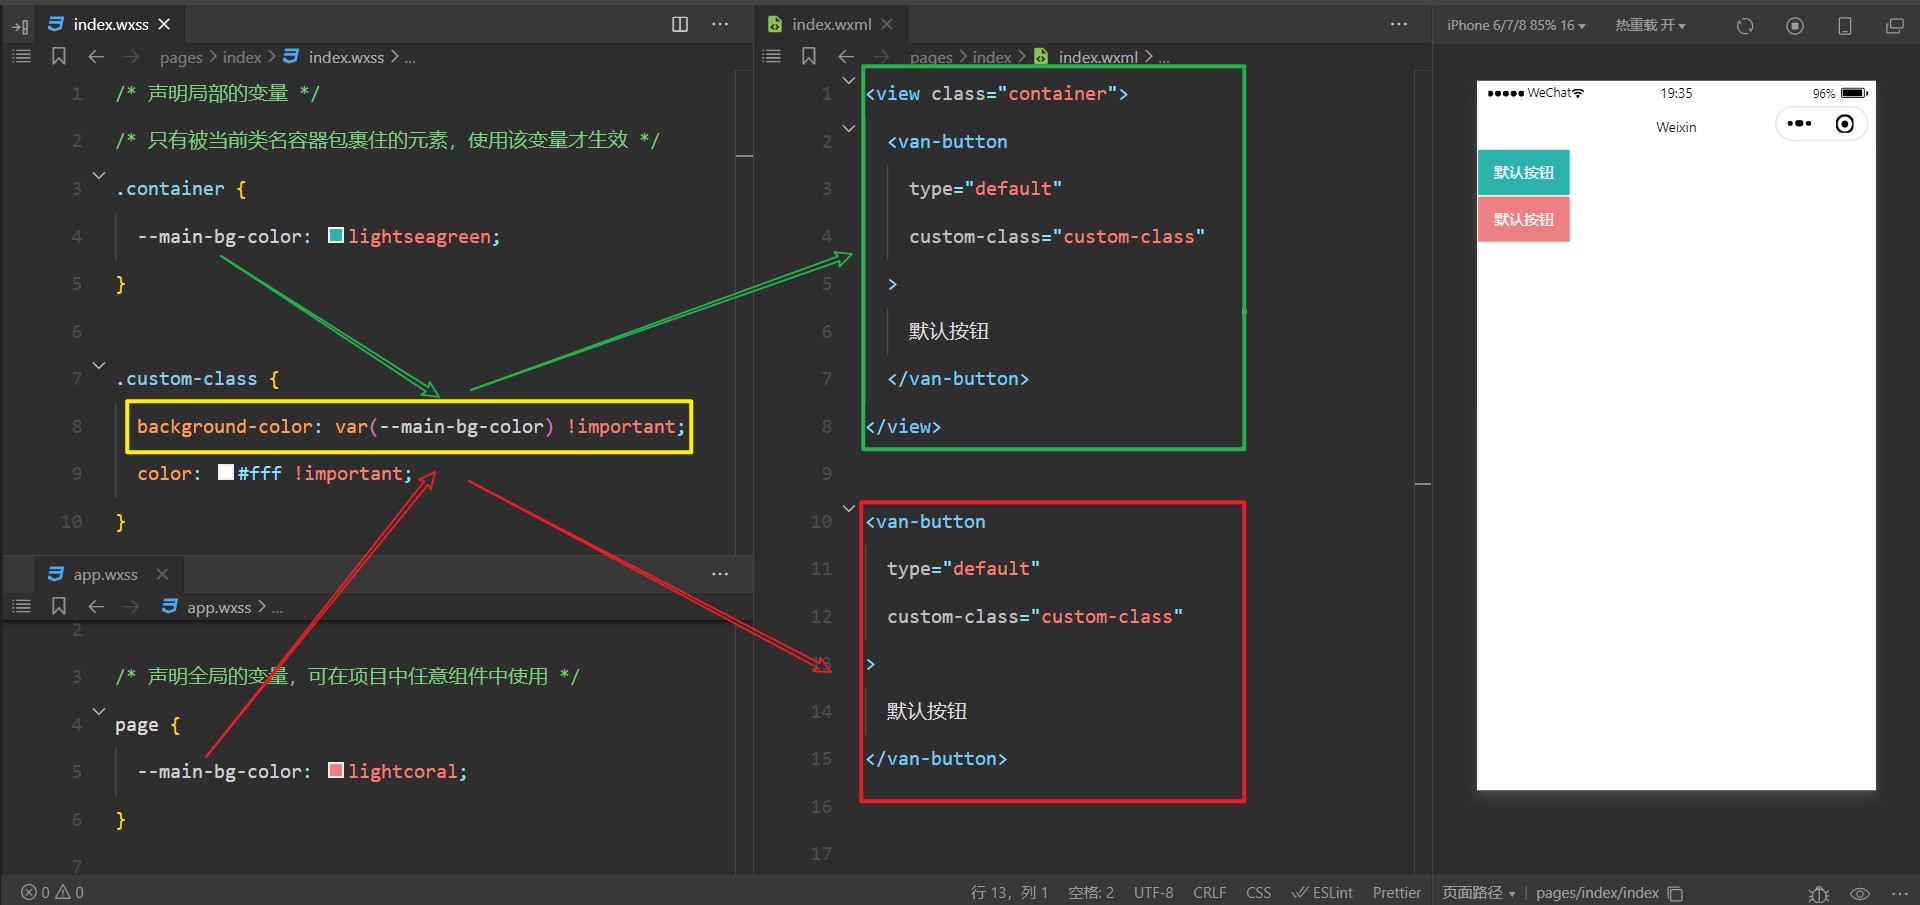
Task: Open the 页面路径 dropdown in status bar
Action: coord(1478,893)
